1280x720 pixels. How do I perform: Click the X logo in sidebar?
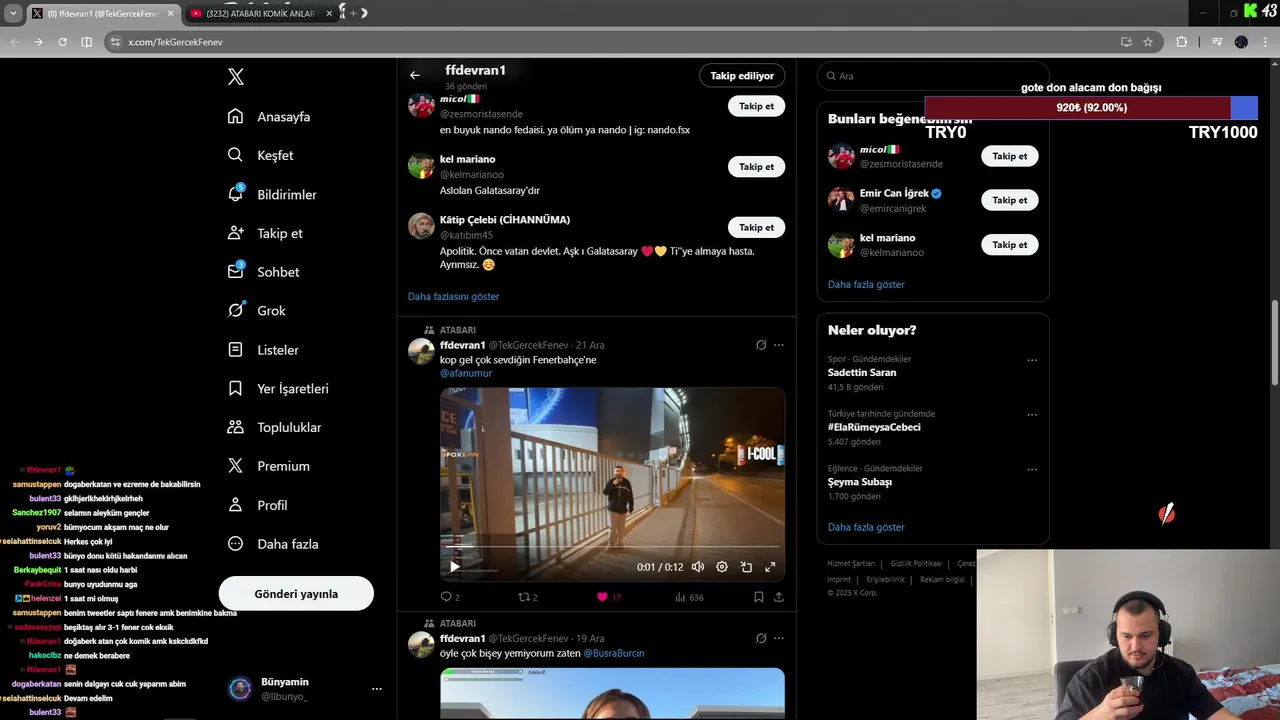click(x=235, y=77)
